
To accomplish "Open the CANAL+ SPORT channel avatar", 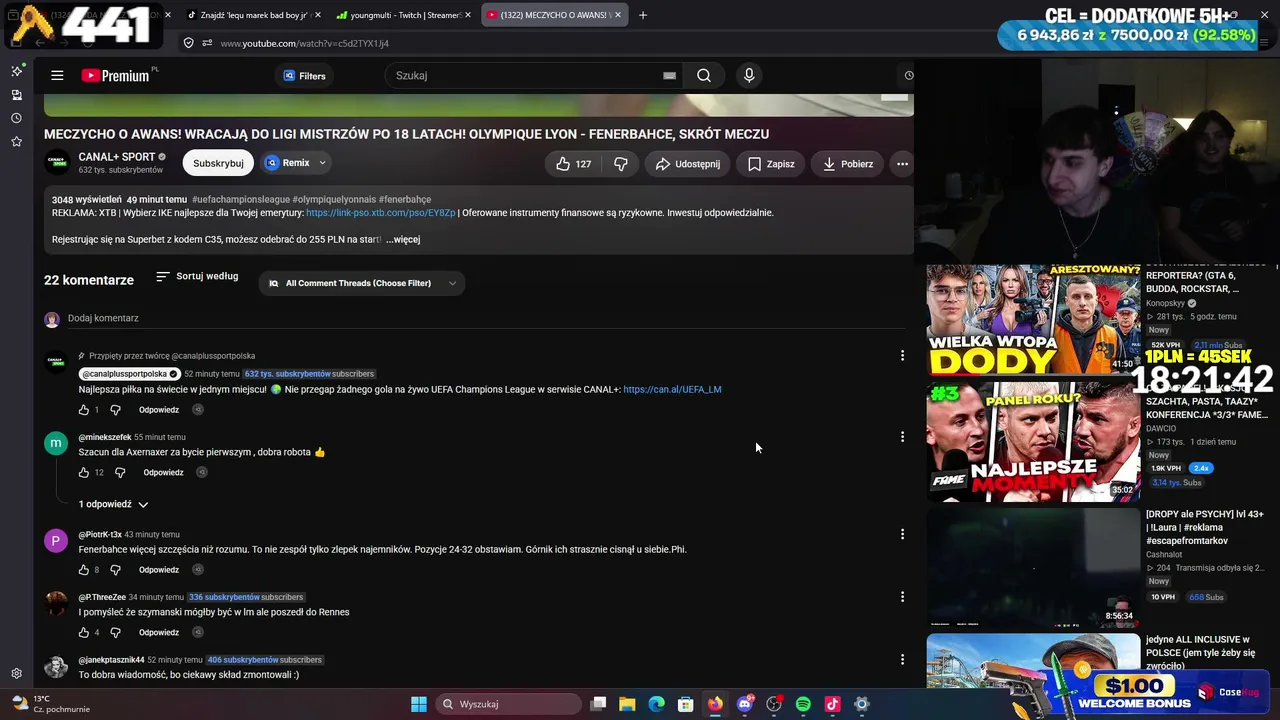I will 58,163.
